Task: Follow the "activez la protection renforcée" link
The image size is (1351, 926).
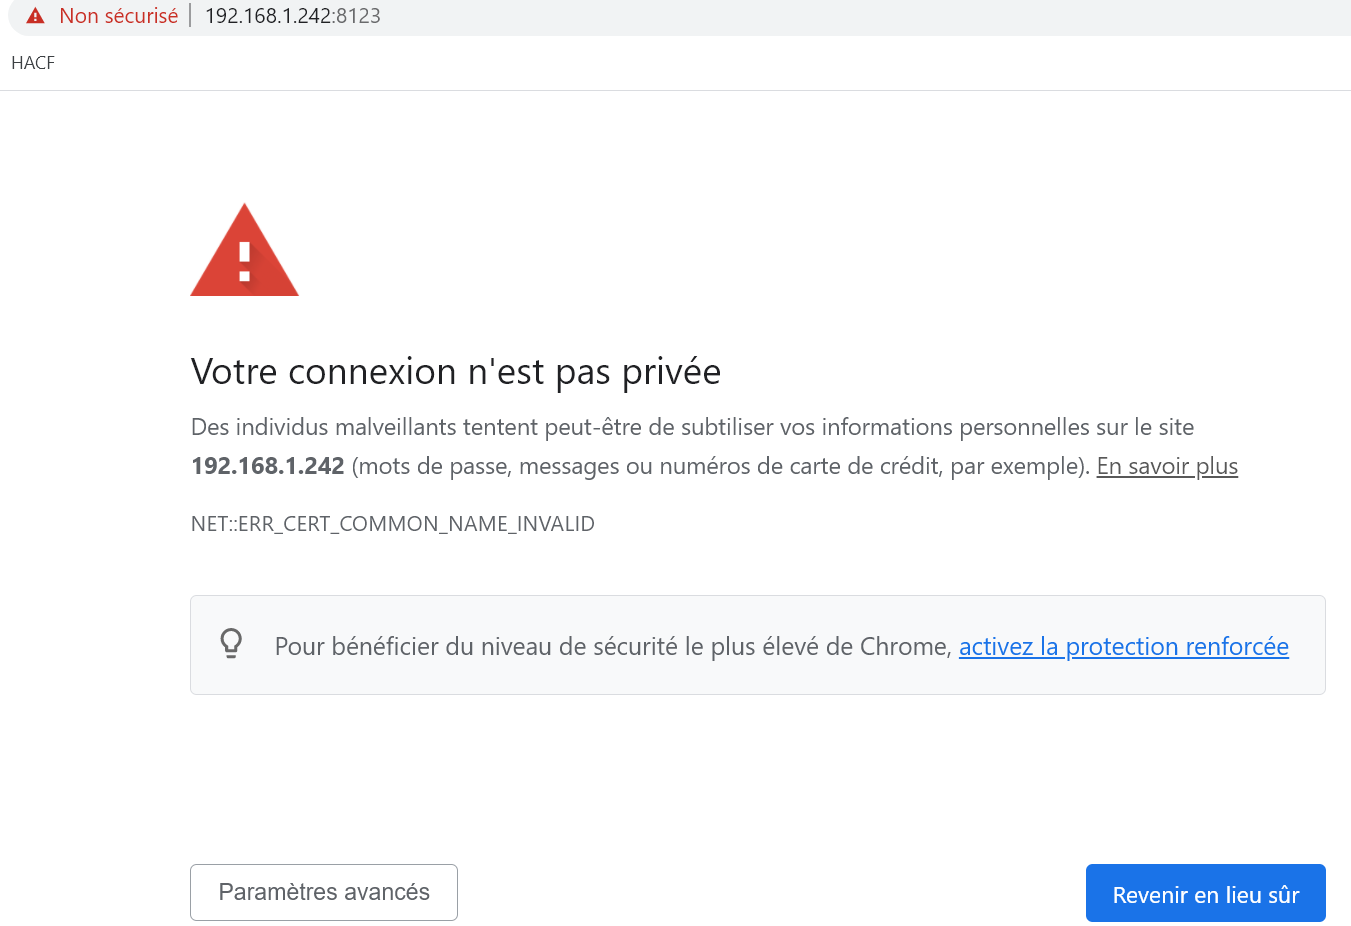Action: [x=1124, y=647]
